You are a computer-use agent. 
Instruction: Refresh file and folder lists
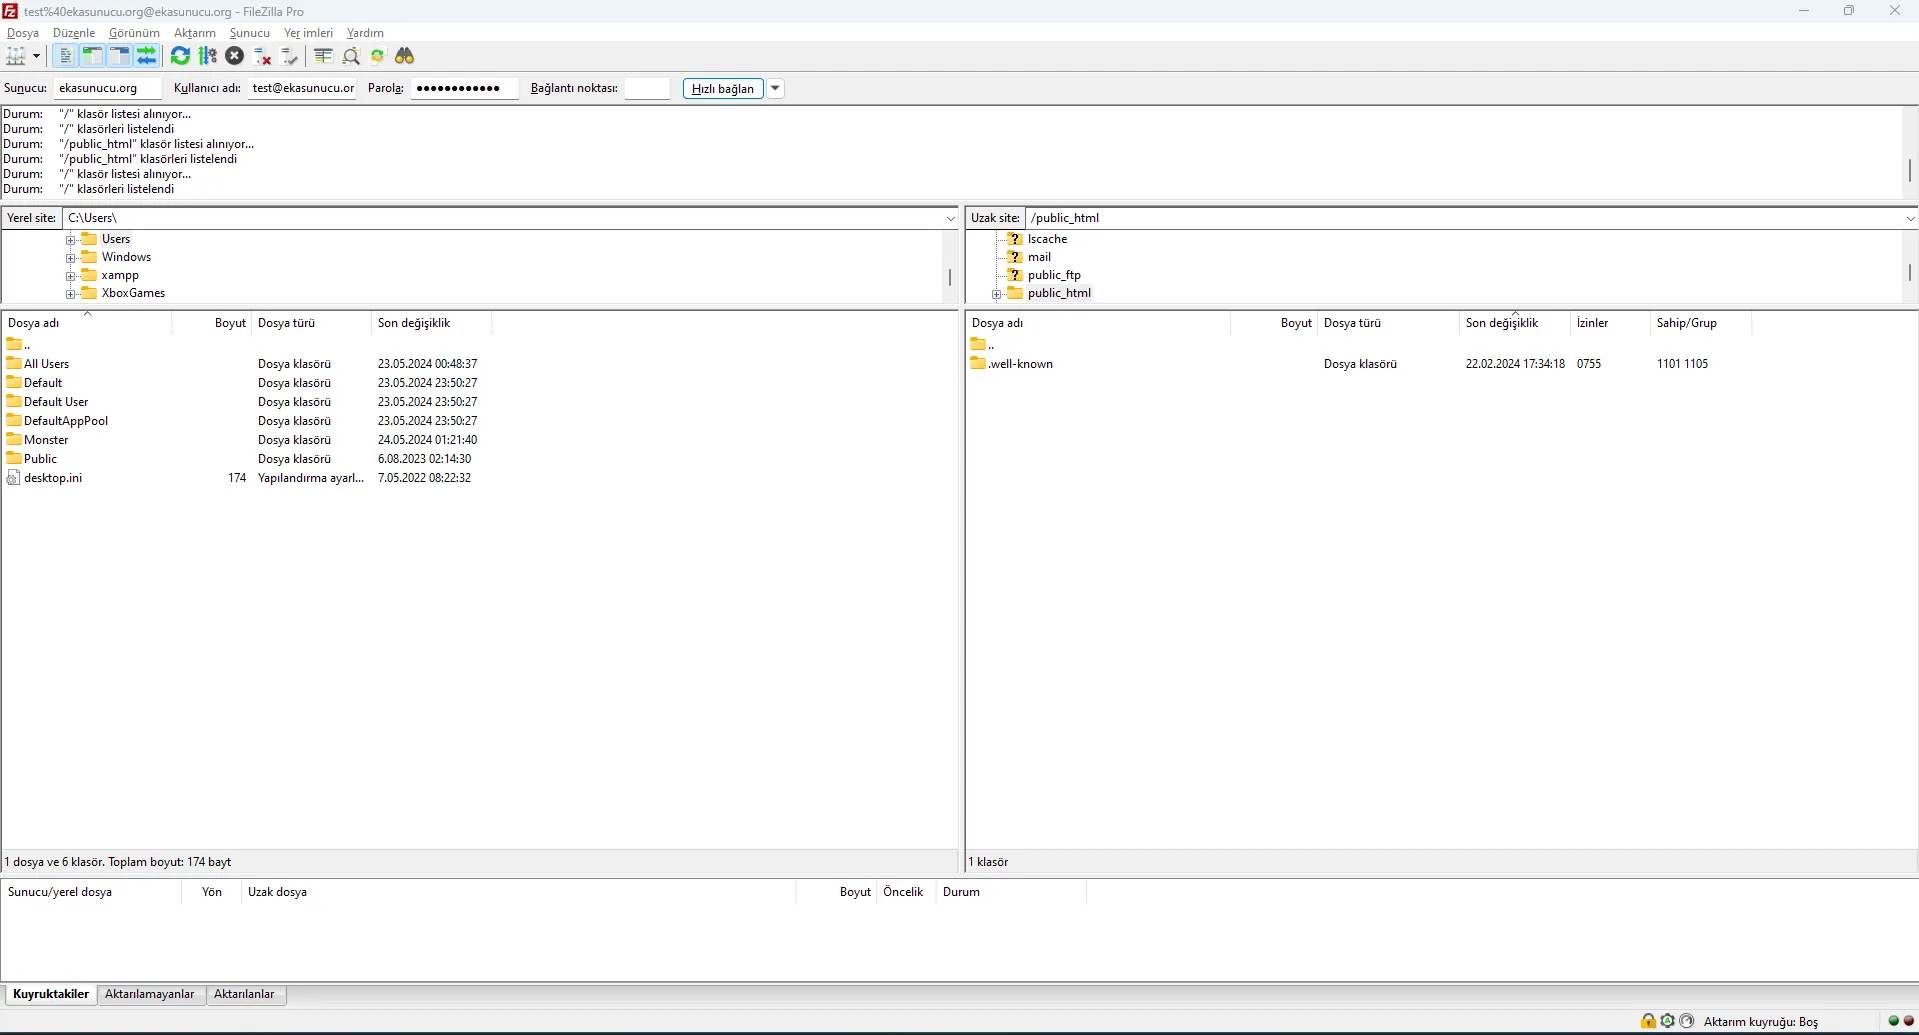180,56
